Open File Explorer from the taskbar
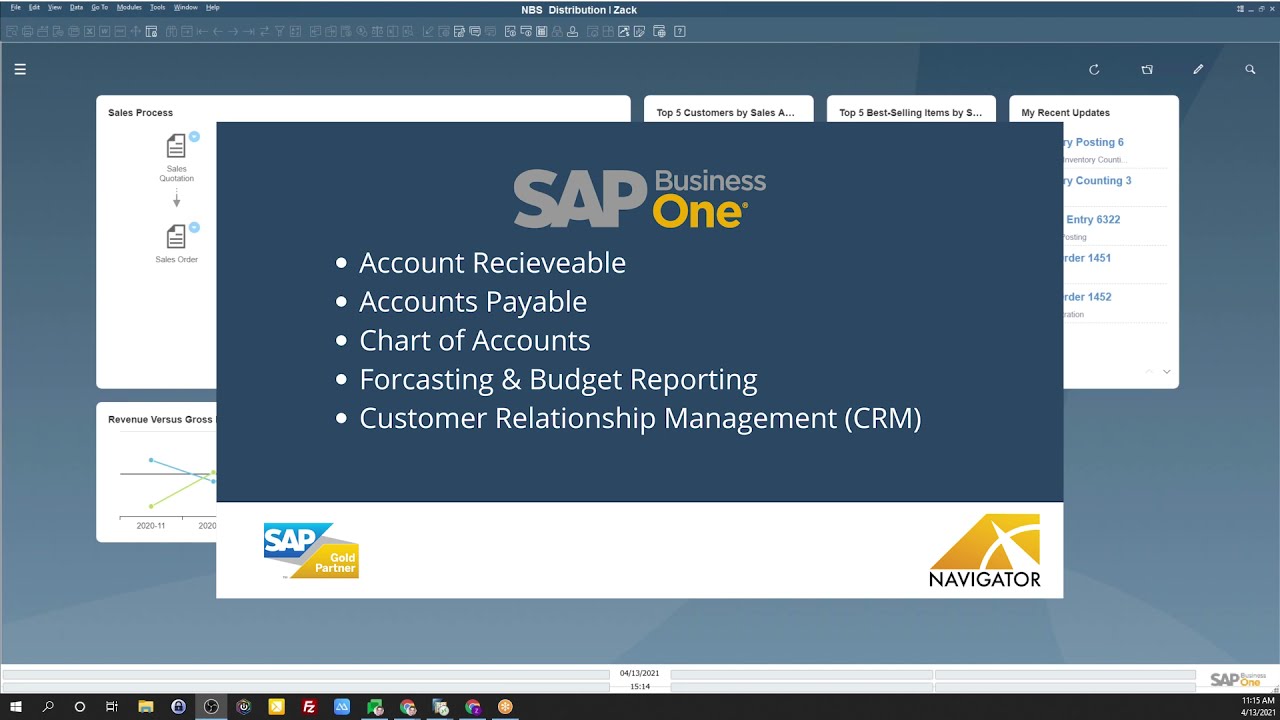1280x720 pixels. [145, 706]
